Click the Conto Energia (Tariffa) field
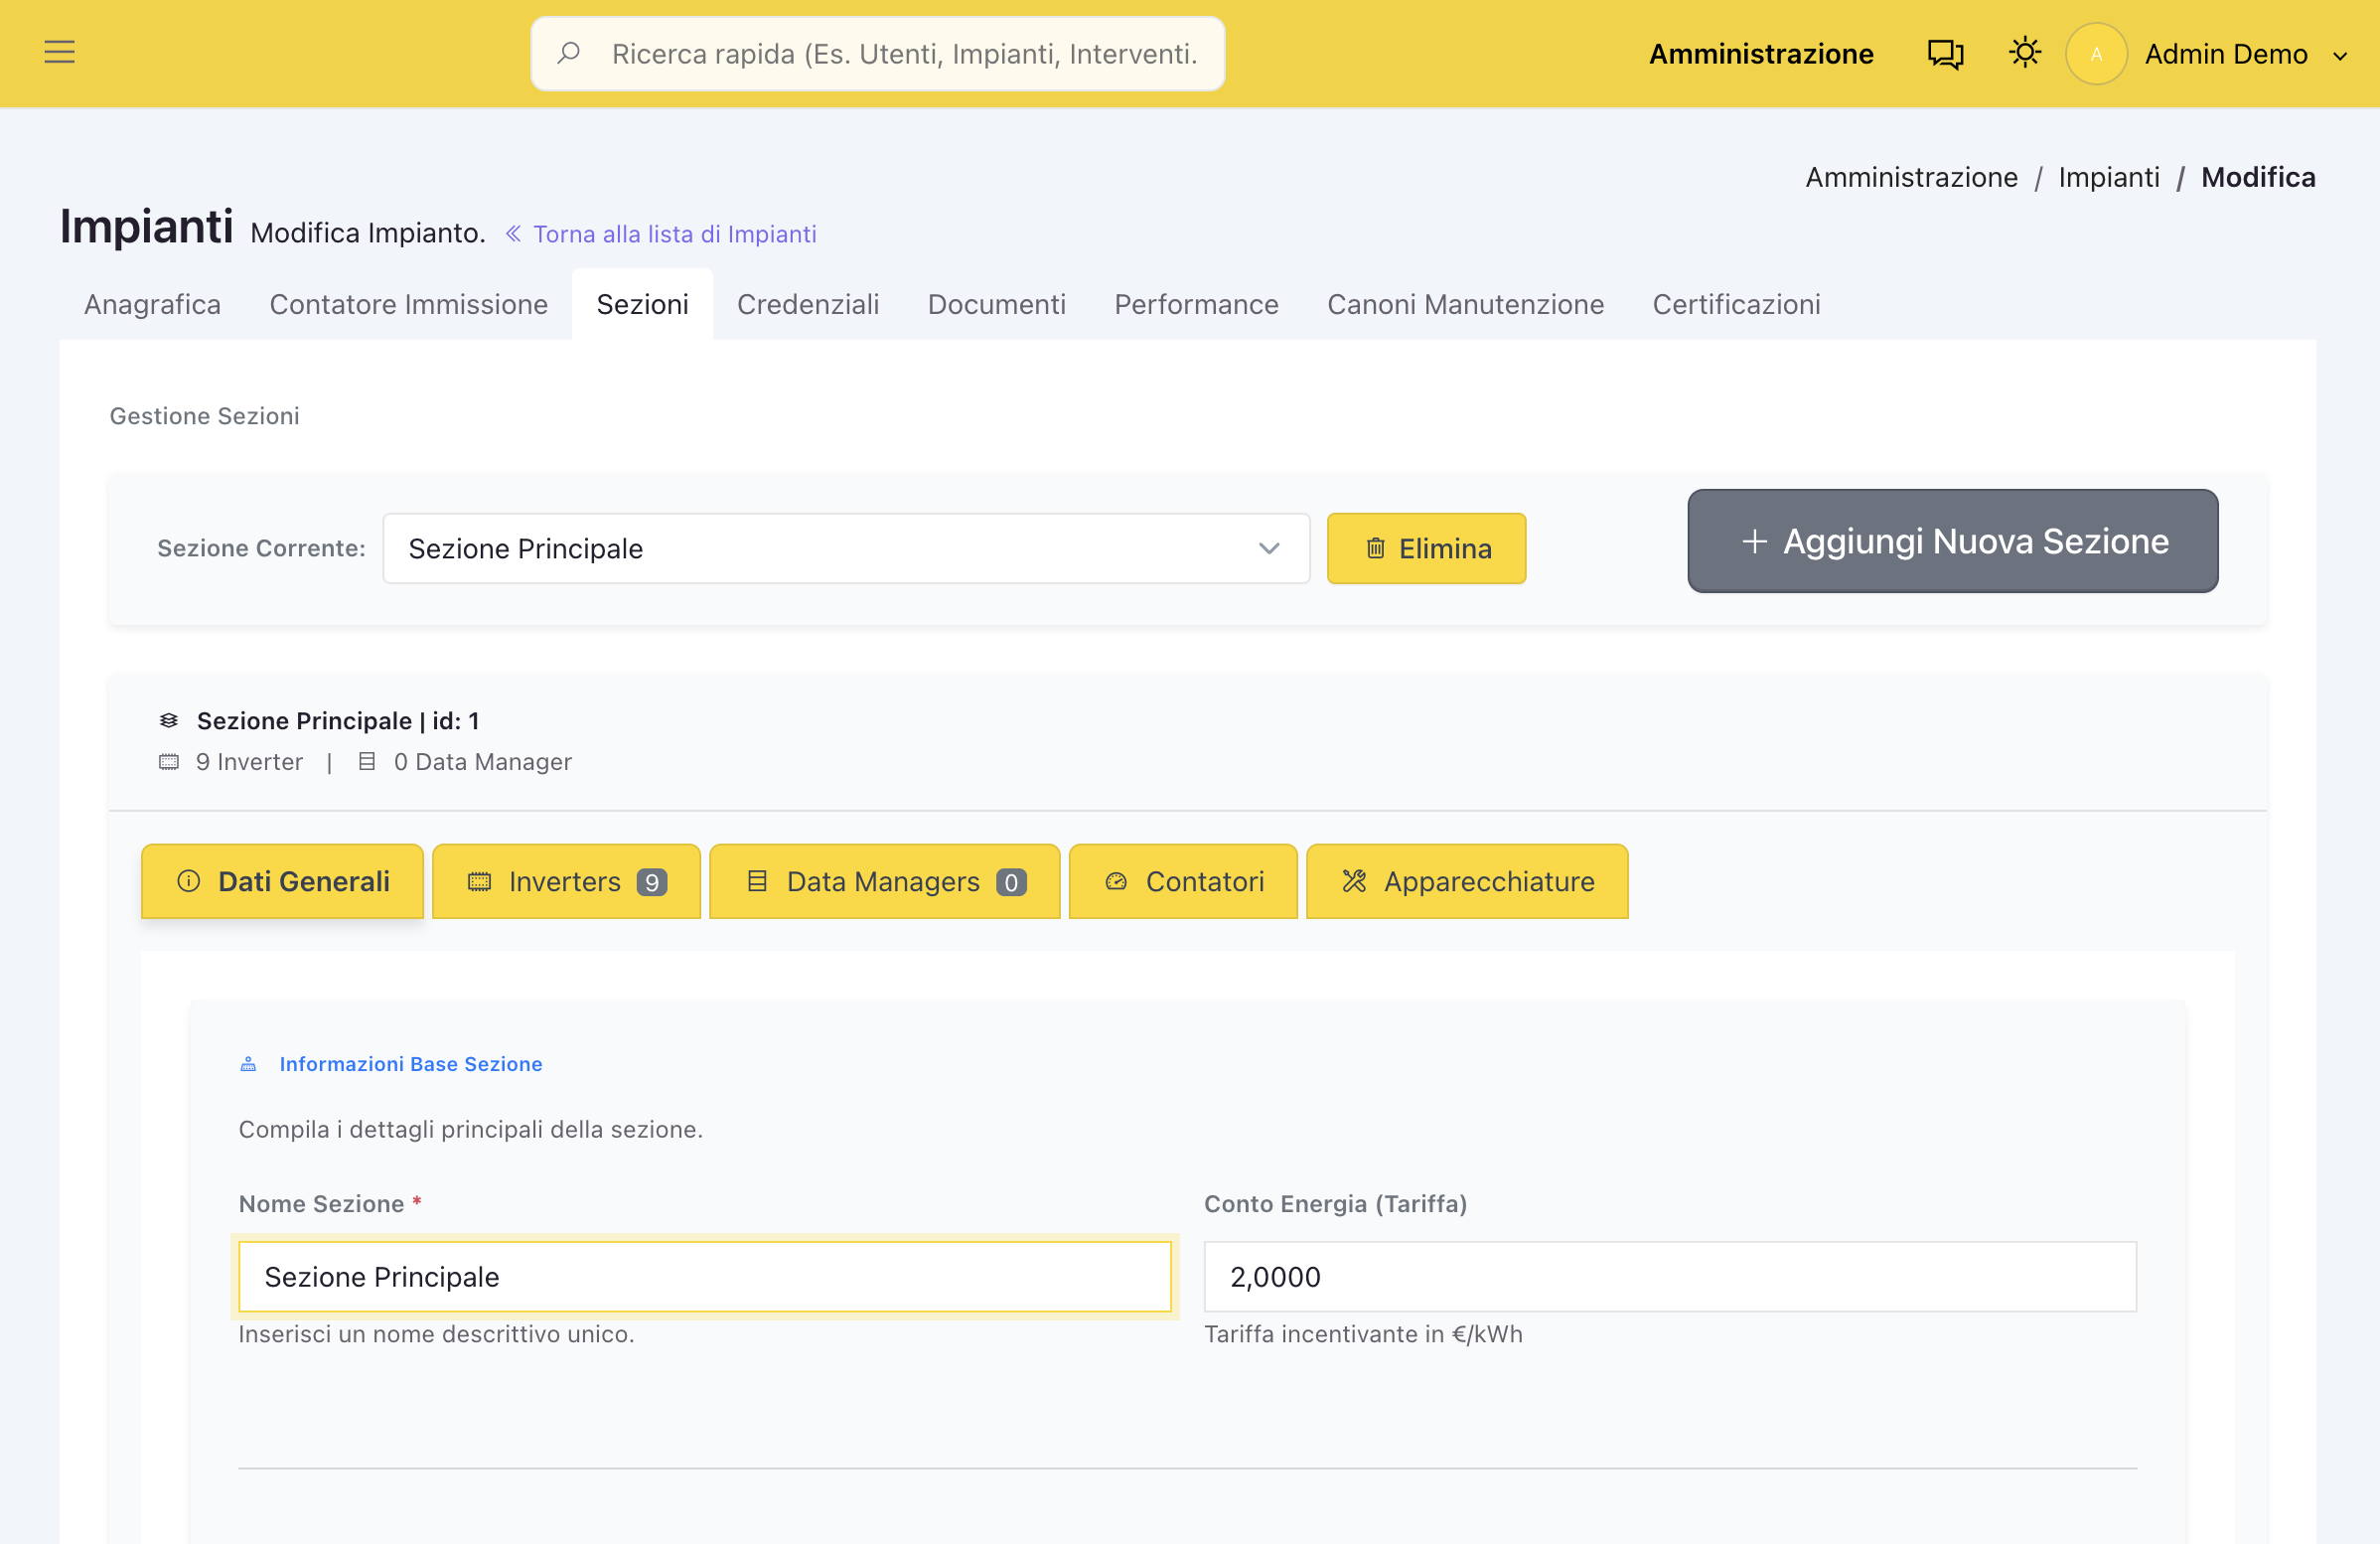 (x=1670, y=1277)
